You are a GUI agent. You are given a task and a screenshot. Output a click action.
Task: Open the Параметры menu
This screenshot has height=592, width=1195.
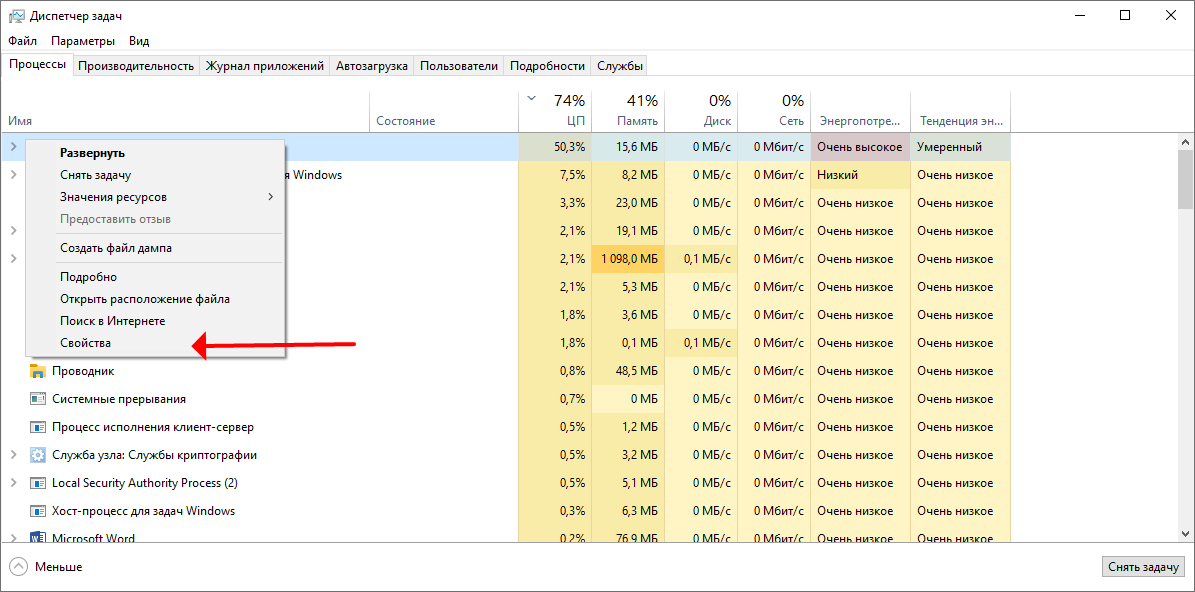pyautogui.click(x=83, y=40)
